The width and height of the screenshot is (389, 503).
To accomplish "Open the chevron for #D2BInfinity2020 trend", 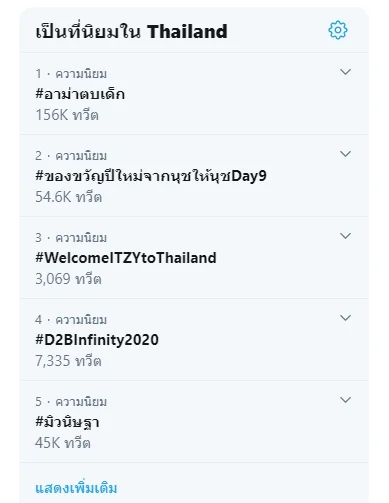I will [x=345, y=318].
